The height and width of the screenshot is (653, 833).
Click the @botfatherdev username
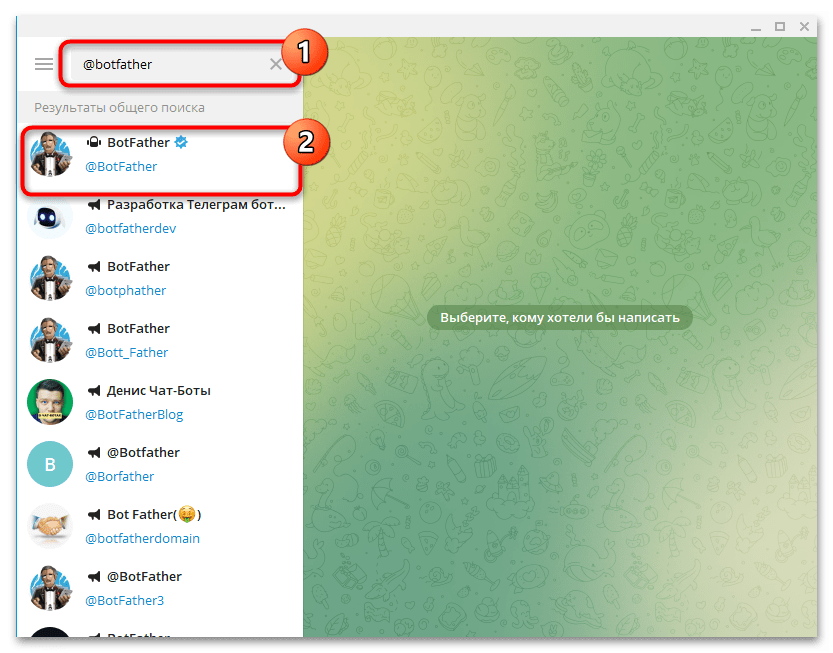click(x=131, y=228)
